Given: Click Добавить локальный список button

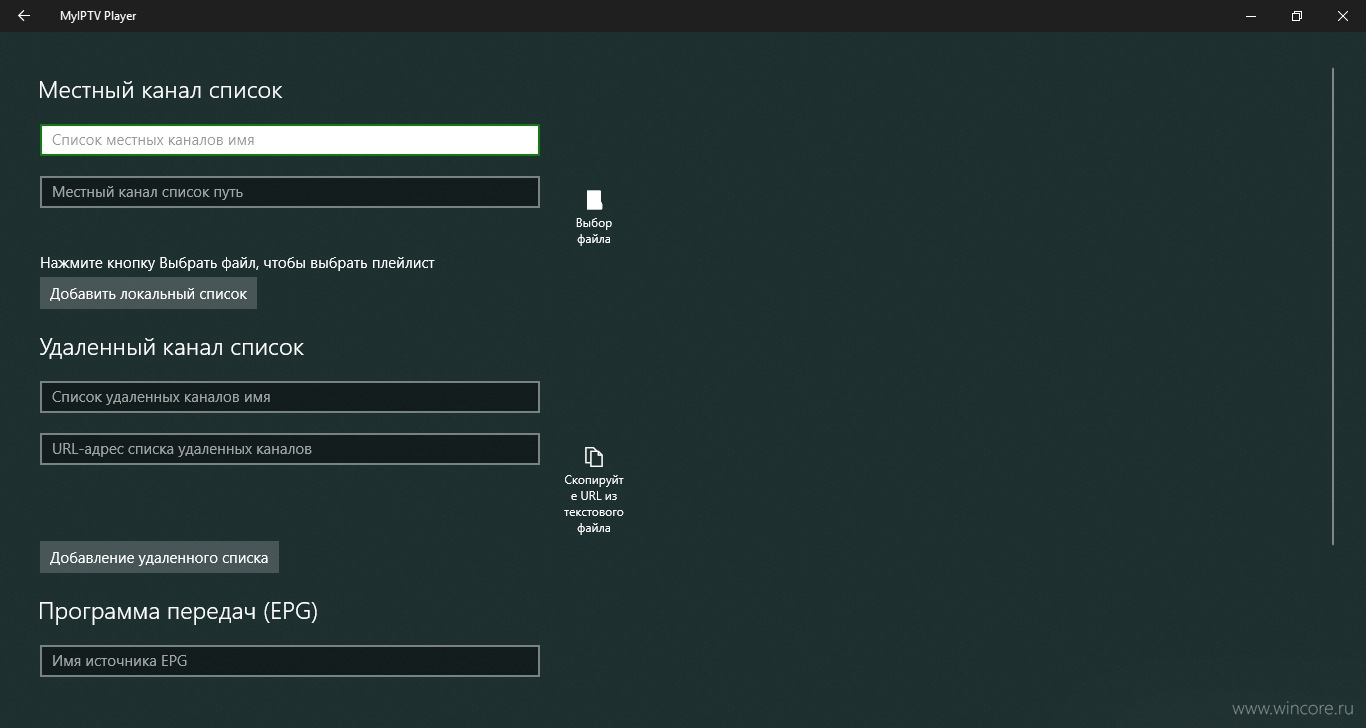Looking at the screenshot, I should (x=149, y=294).
